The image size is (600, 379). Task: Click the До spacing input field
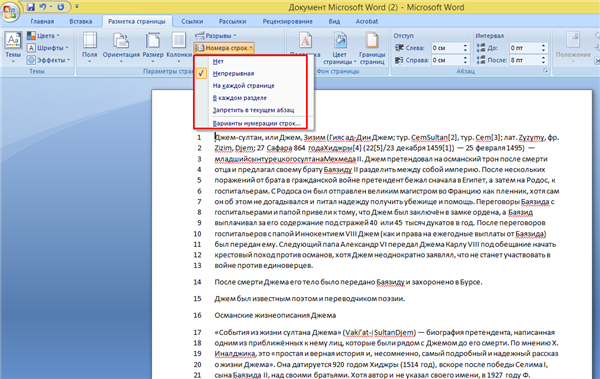pos(524,48)
